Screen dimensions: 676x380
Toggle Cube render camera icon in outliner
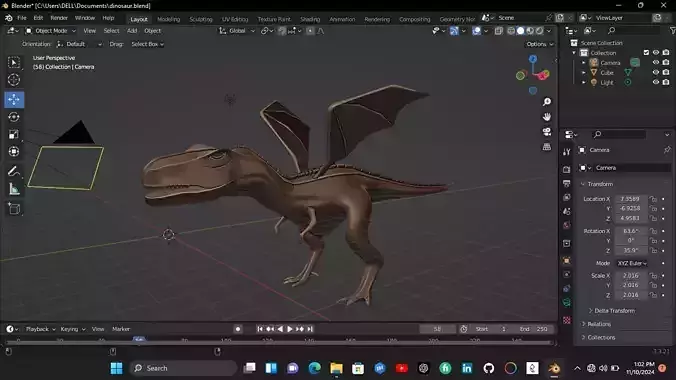coord(666,72)
